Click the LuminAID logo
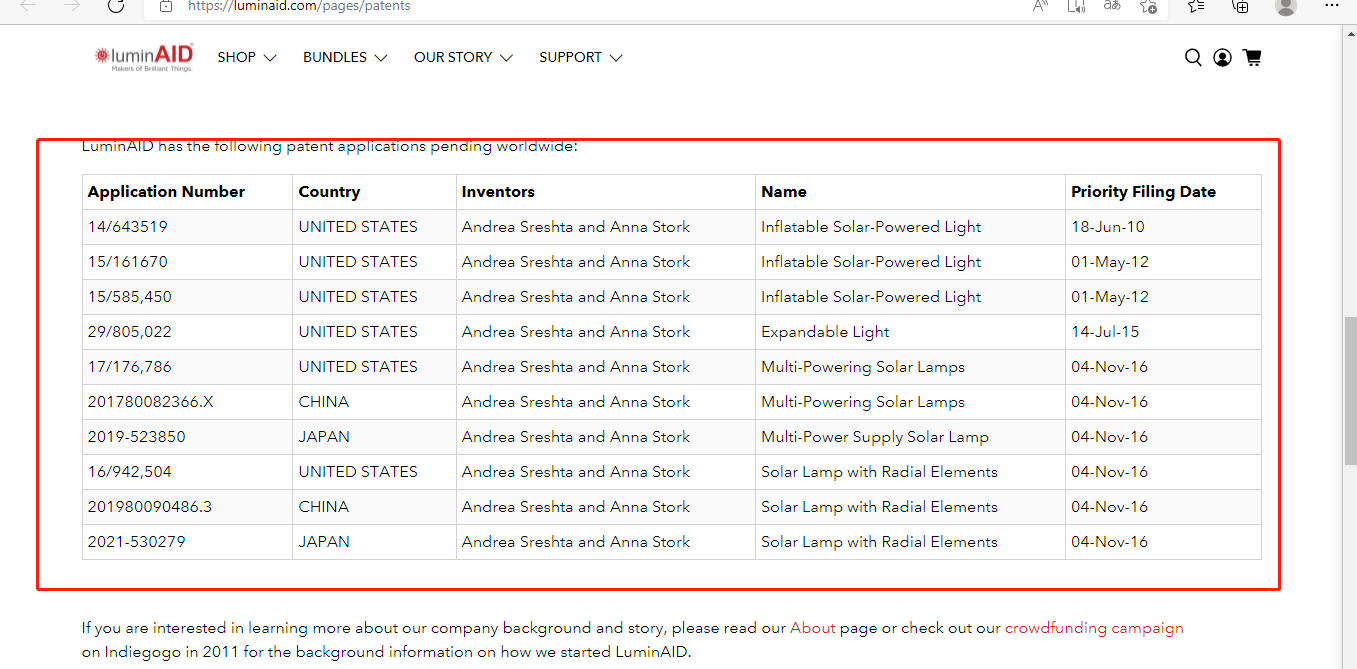1357x669 pixels. coord(143,58)
